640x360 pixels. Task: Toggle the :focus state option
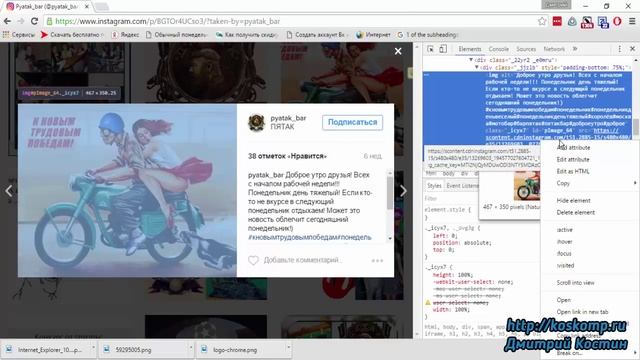[564, 253]
